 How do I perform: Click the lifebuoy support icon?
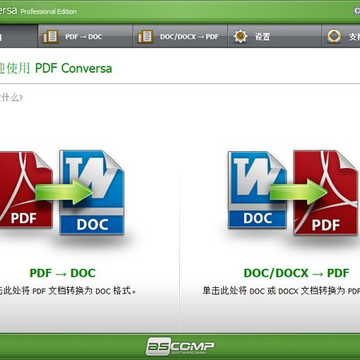(334, 36)
